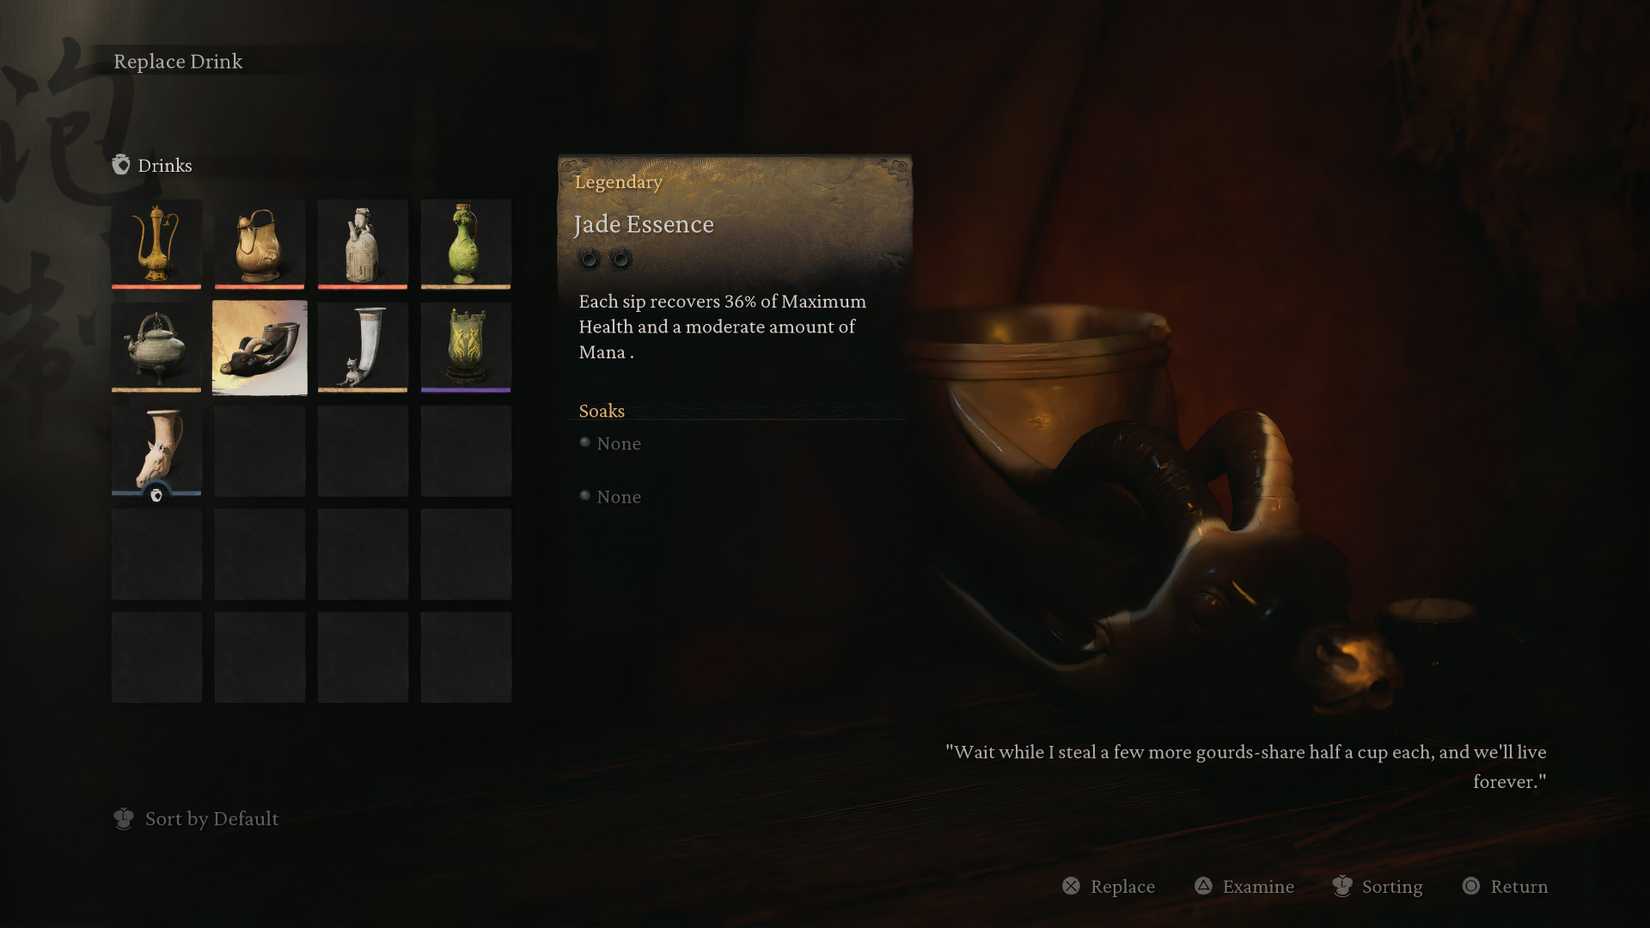Viewport: 1650px width, 928px height.
Task: Select the highlighted Jade Essence ram-horn cup
Action: [259, 347]
